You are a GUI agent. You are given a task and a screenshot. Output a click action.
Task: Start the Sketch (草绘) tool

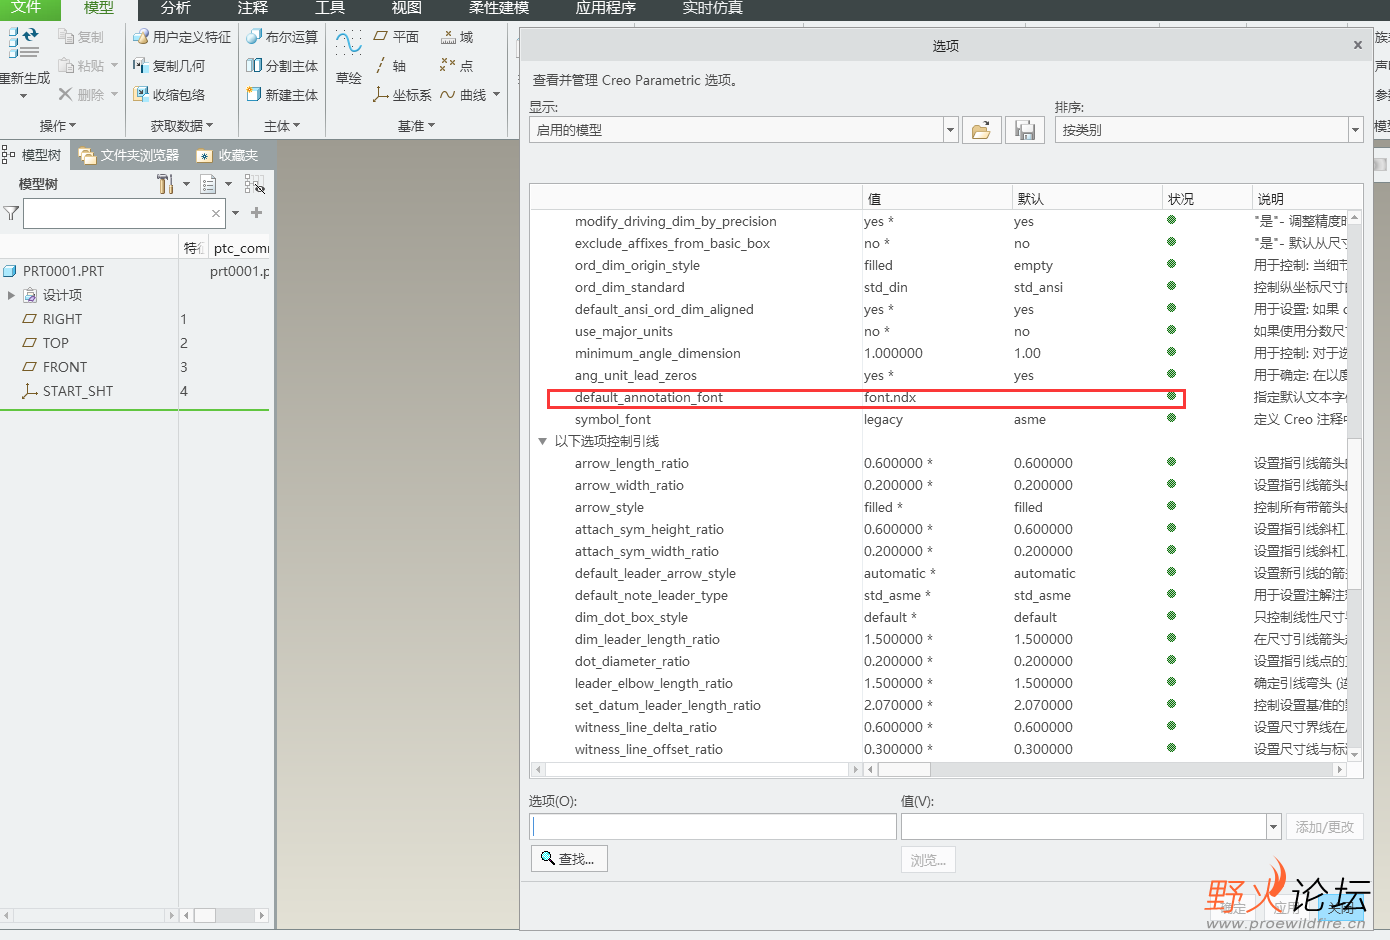(x=349, y=57)
